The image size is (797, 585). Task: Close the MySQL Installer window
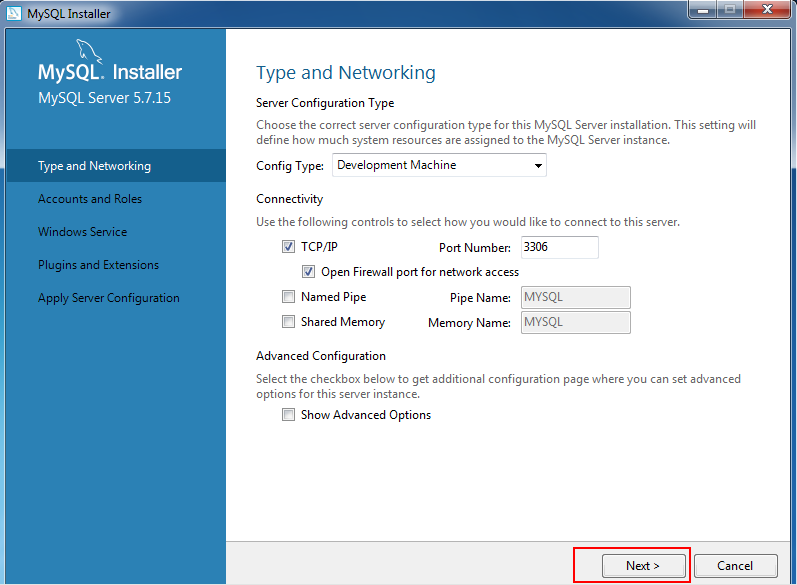click(x=768, y=10)
